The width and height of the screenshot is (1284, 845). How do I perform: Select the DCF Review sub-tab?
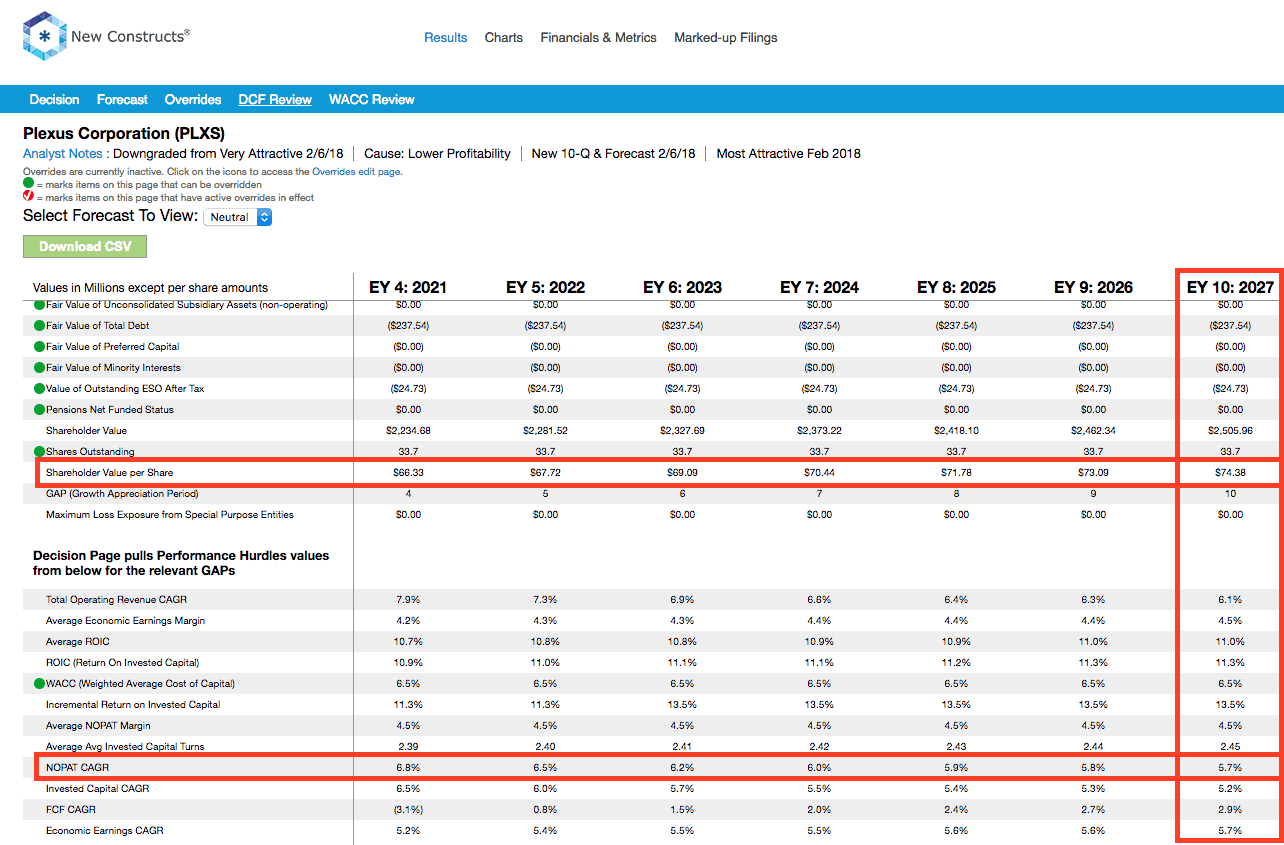[x=275, y=99]
